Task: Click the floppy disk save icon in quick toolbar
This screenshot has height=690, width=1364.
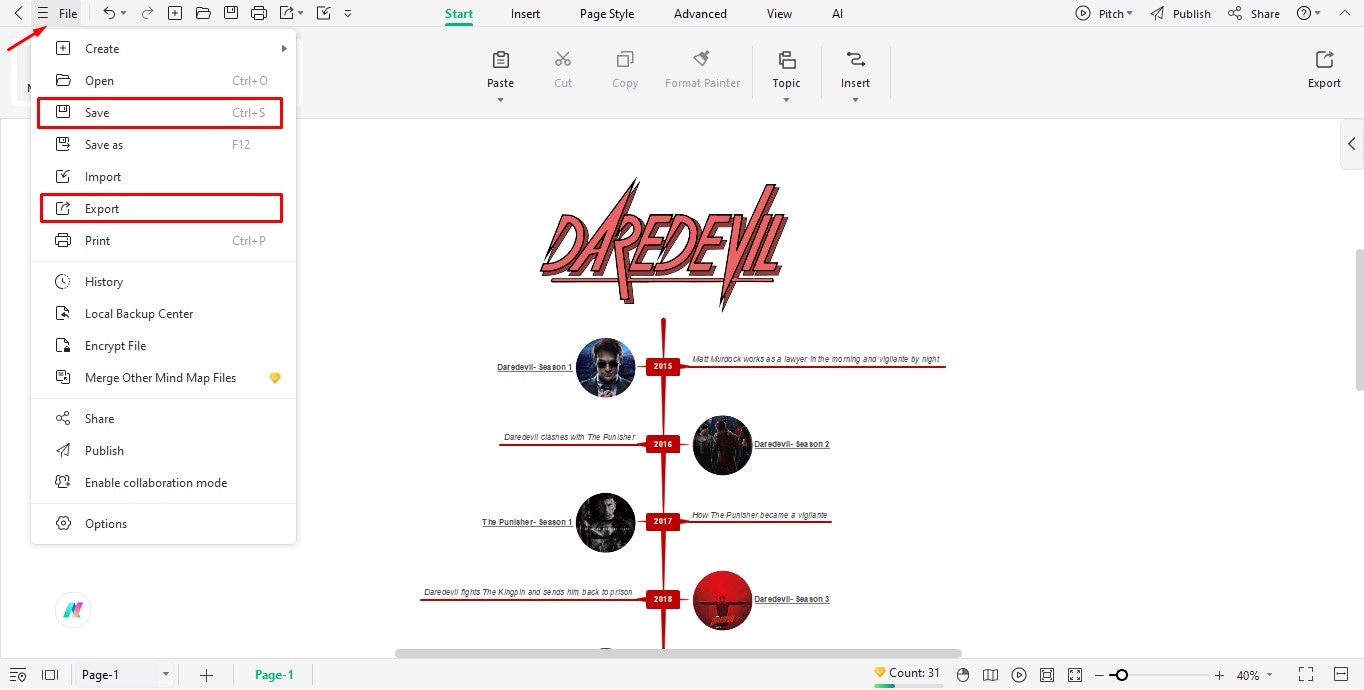Action: coord(231,13)
